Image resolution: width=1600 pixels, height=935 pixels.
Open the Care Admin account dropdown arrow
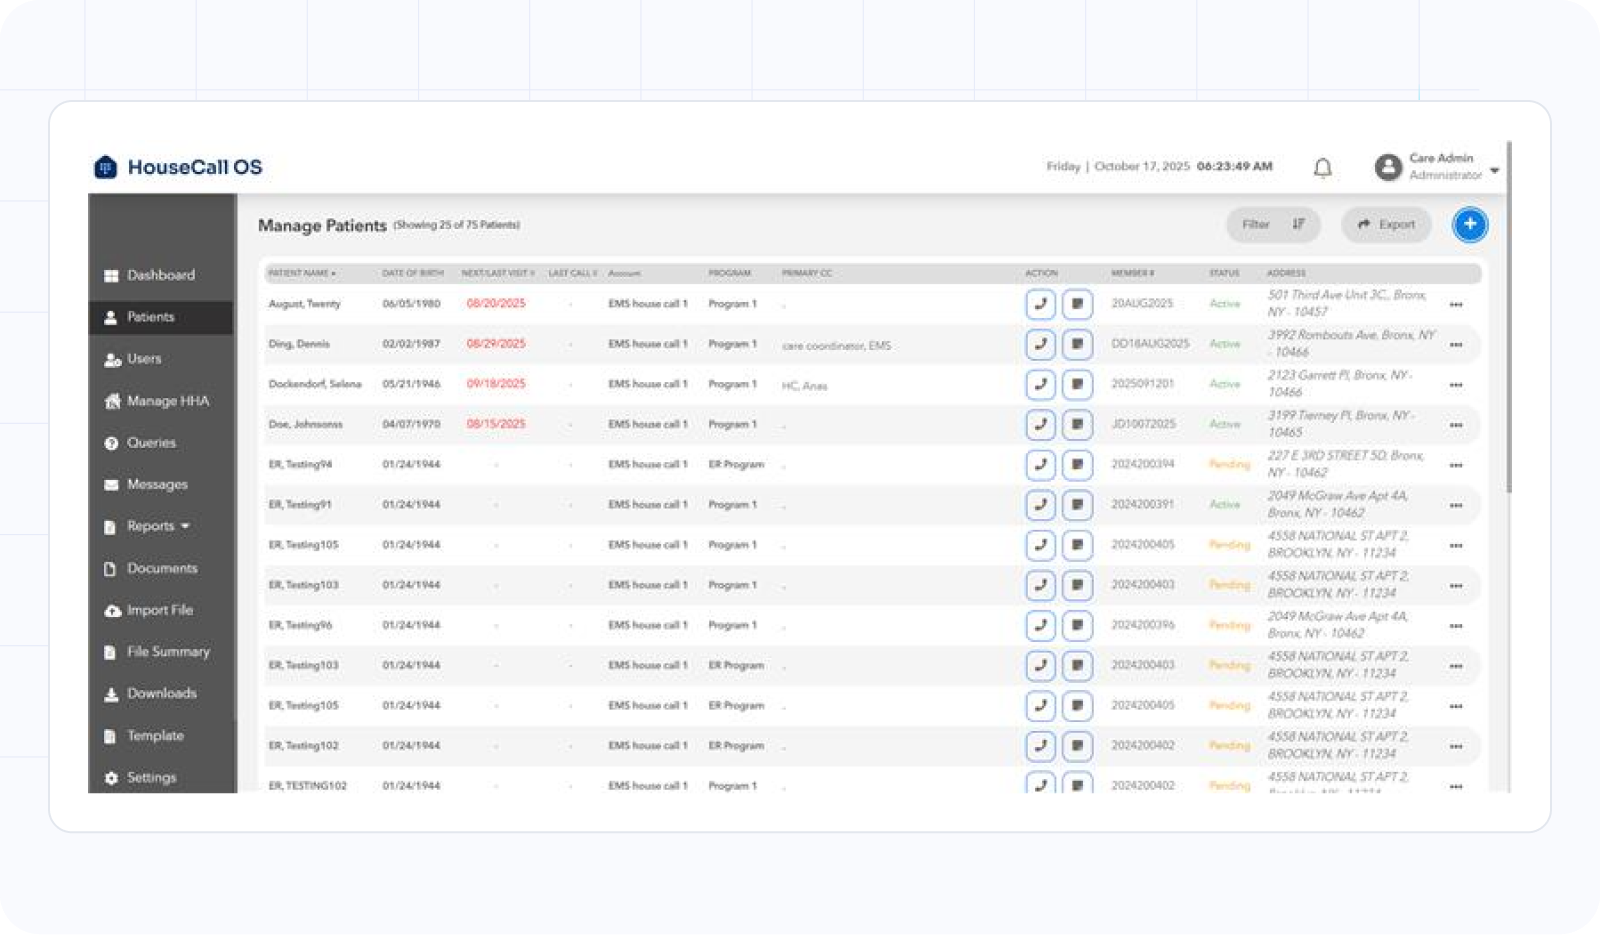tap(1494, 171)
